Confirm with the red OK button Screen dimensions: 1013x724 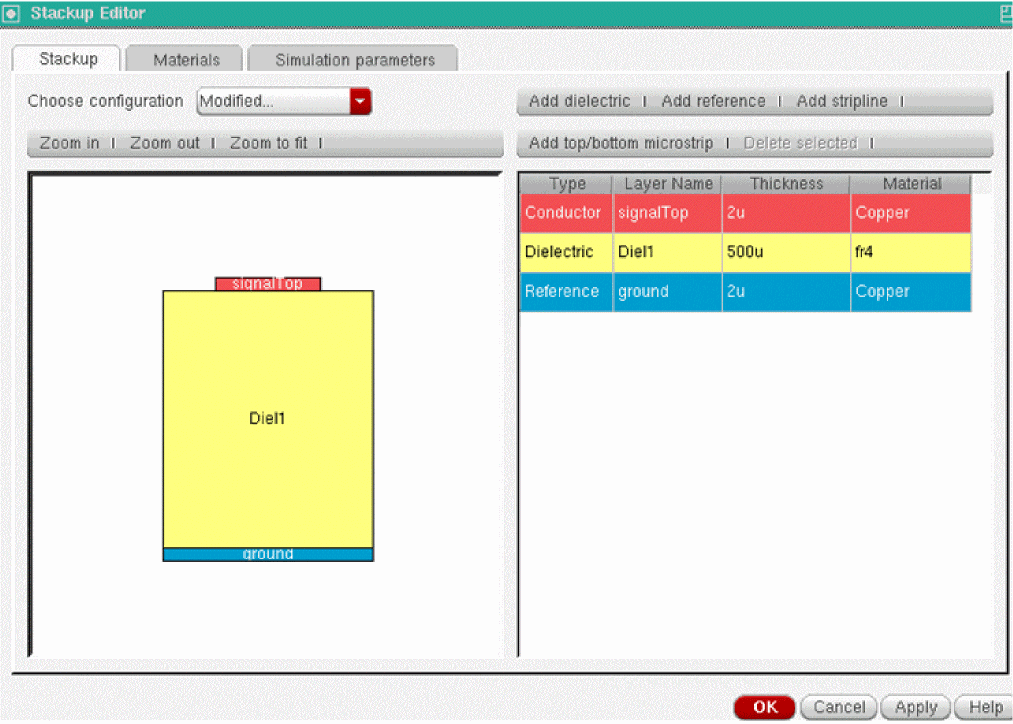click(x=765, y=707)
